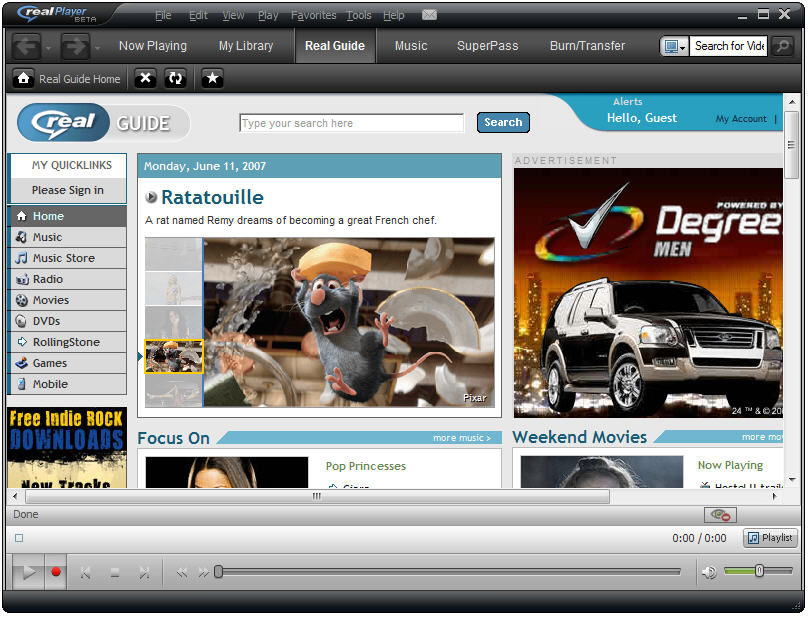This screenshot has width=810, height=619.
Task: Open the forward button history dropdown arrow
Action: (x=97, y=48)
